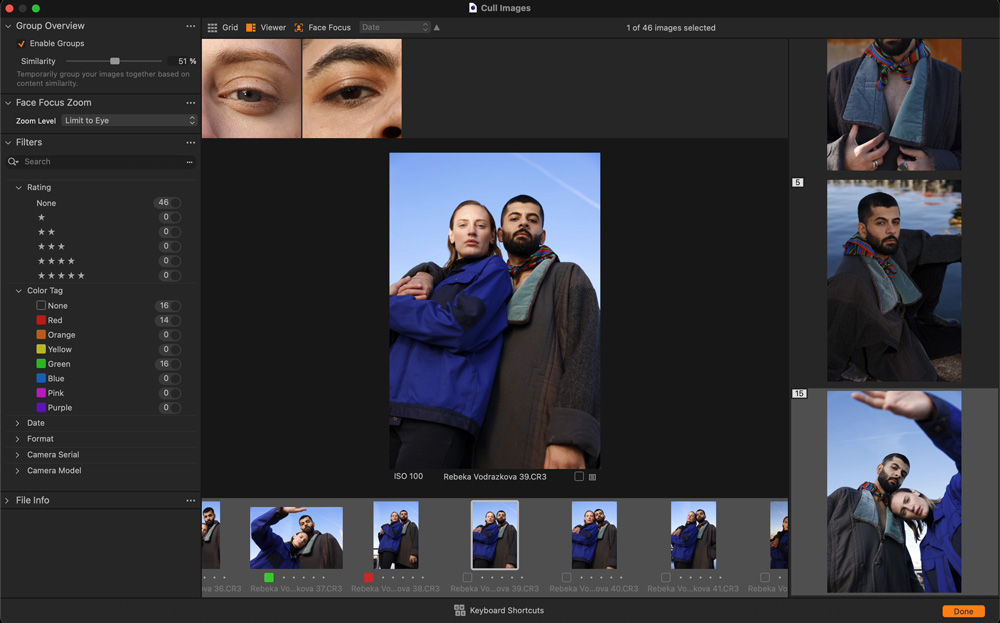Disable the Enable Groups checkbox
1000x623 pixels.
(21, 44)
